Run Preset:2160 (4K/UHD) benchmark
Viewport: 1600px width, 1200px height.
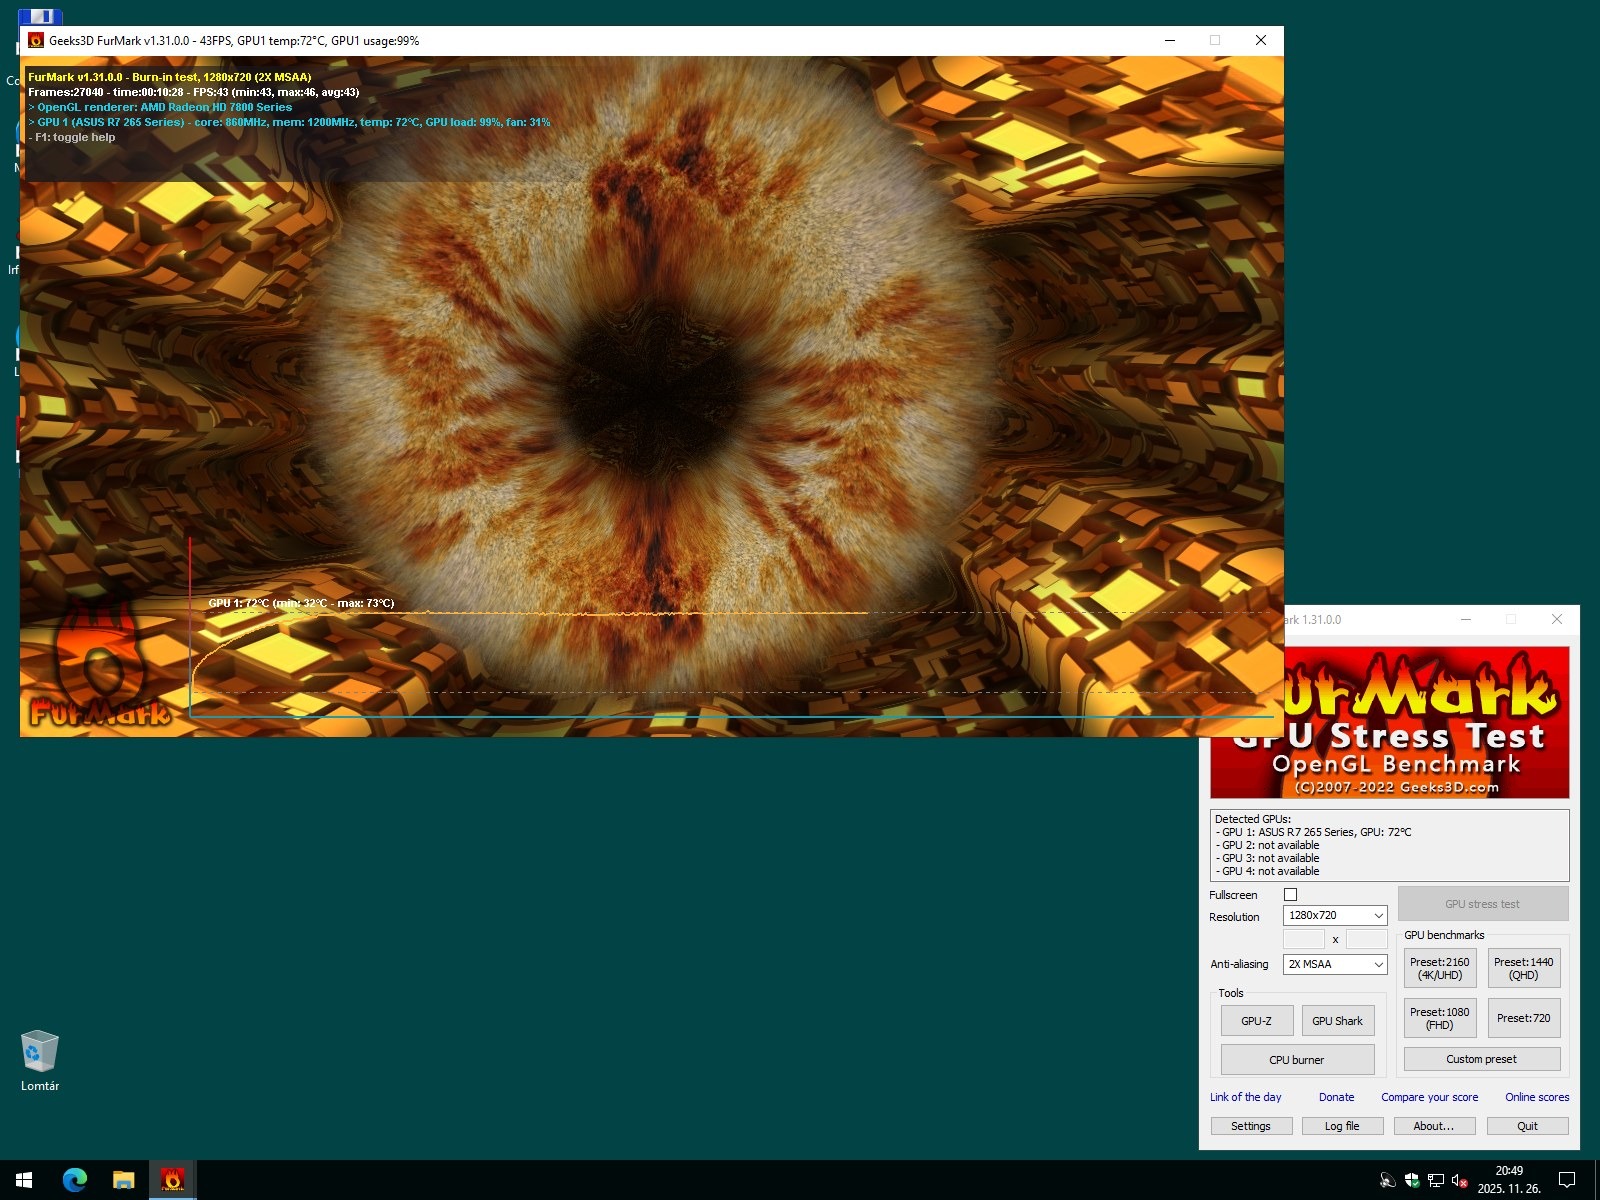[x=1440, y=969]
